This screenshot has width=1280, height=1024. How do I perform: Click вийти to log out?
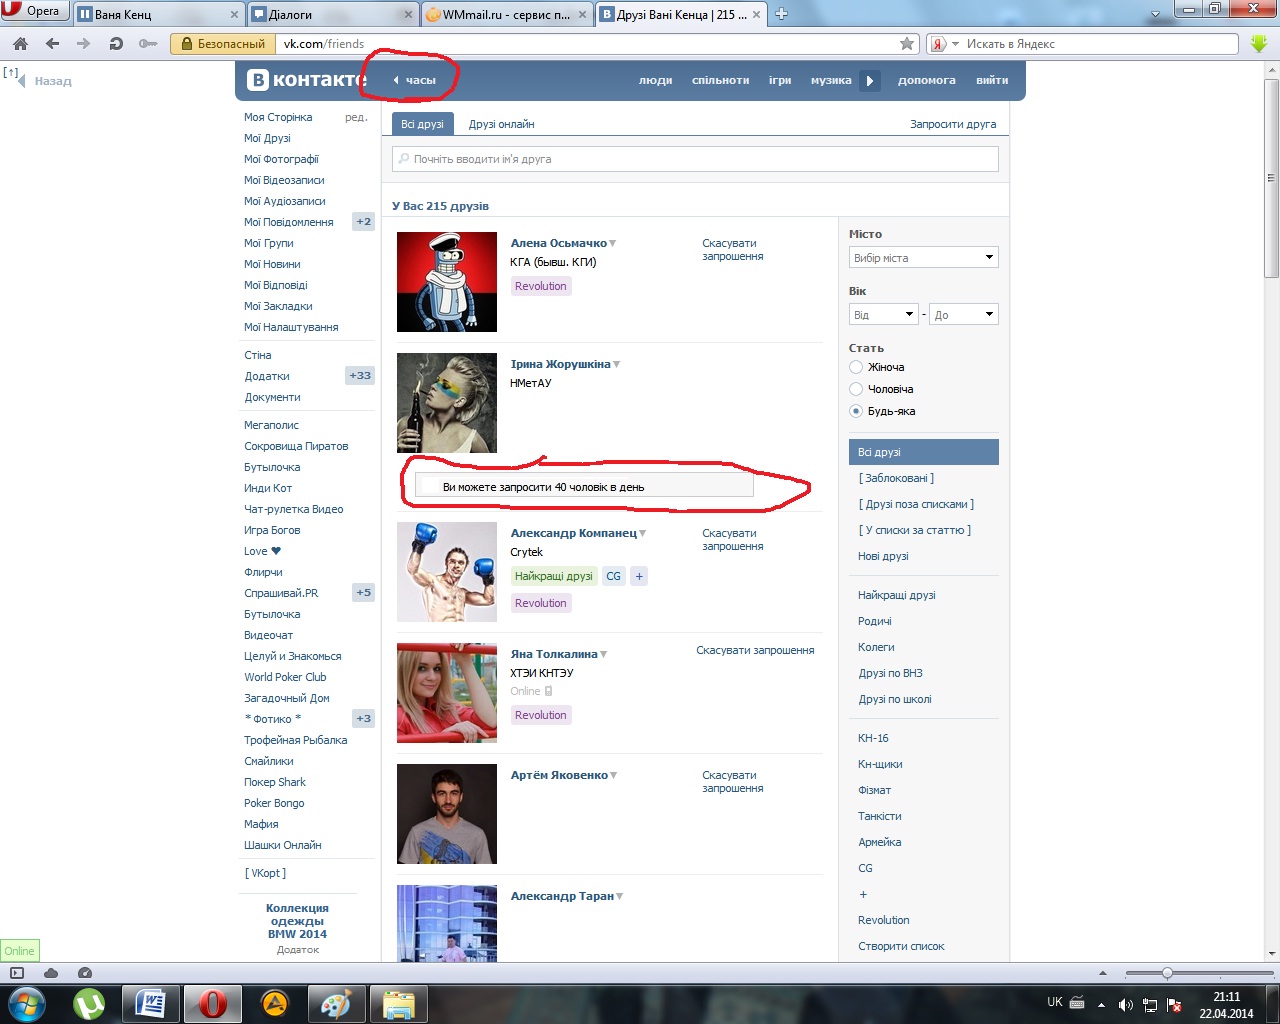(x=992, y=80)
